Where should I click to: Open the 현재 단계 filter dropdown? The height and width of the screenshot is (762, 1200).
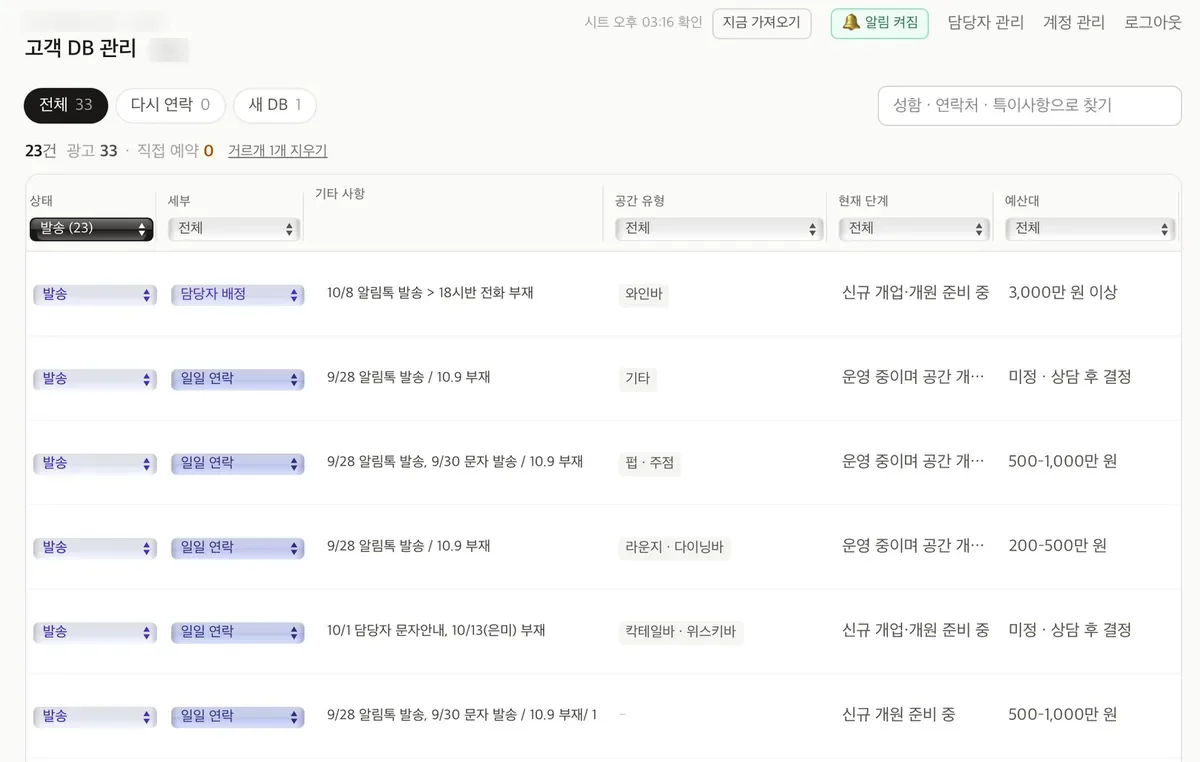coord(915,229)
